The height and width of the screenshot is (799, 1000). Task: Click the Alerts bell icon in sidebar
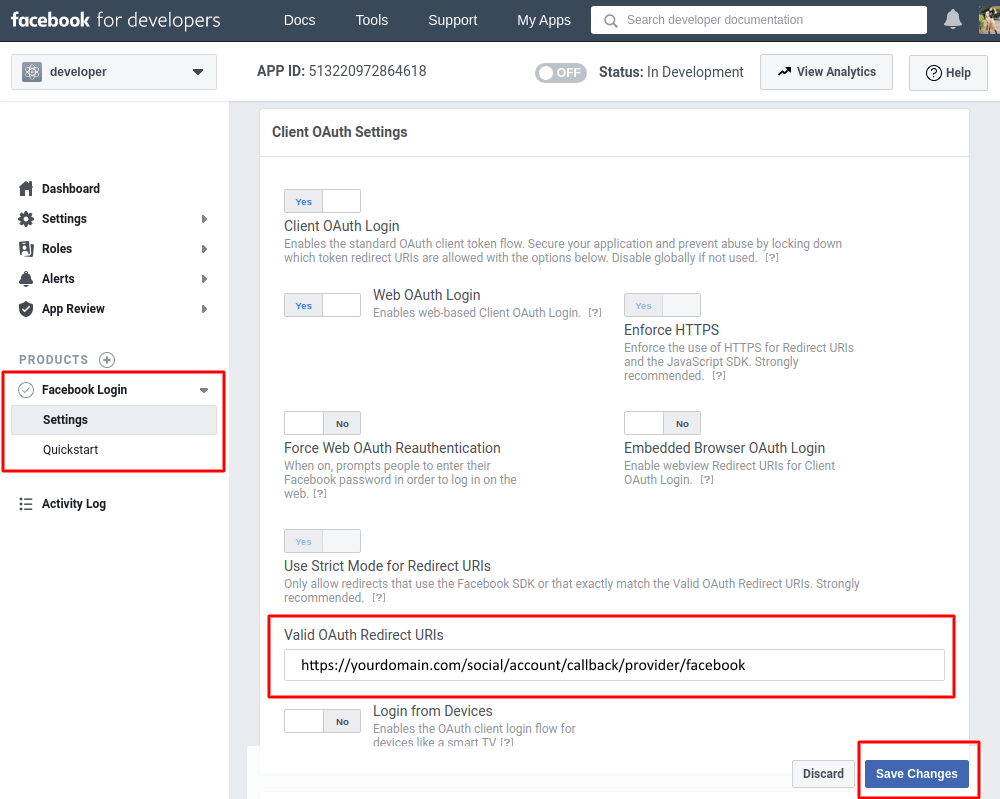(x=26, y=279)
